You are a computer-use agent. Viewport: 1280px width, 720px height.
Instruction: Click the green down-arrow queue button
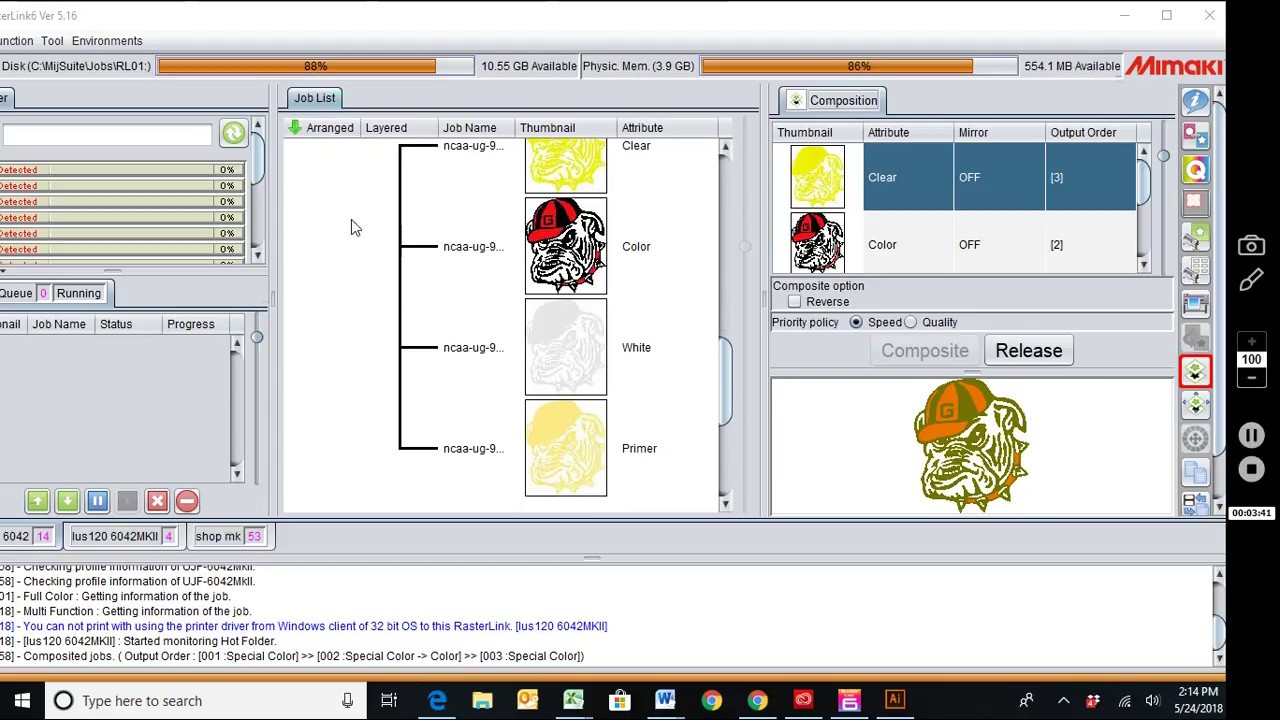click(67, 501)
